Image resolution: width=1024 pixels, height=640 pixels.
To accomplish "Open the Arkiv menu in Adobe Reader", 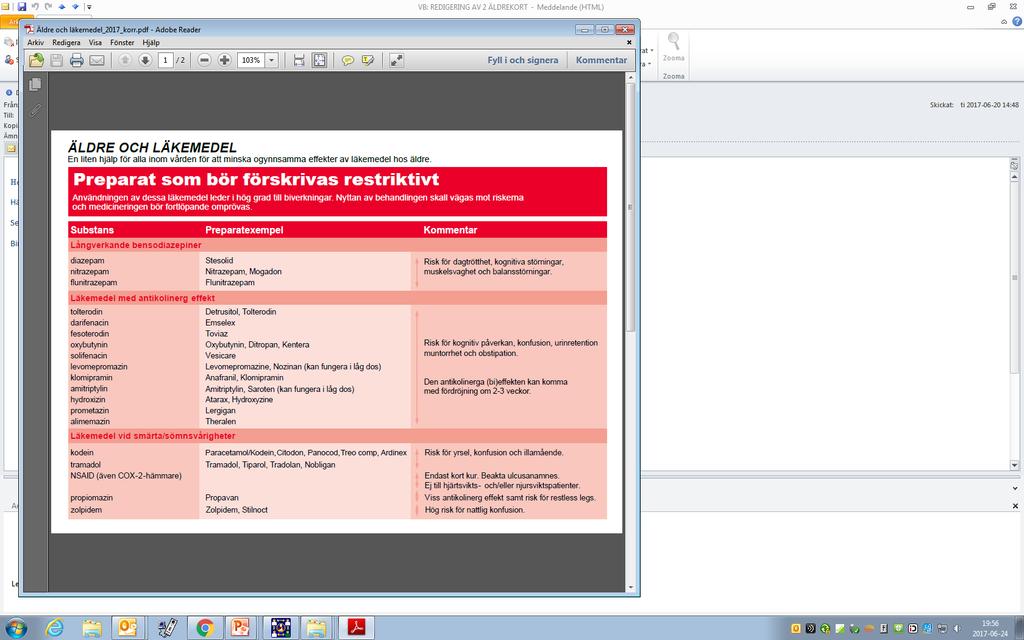I will click(36, 42).
